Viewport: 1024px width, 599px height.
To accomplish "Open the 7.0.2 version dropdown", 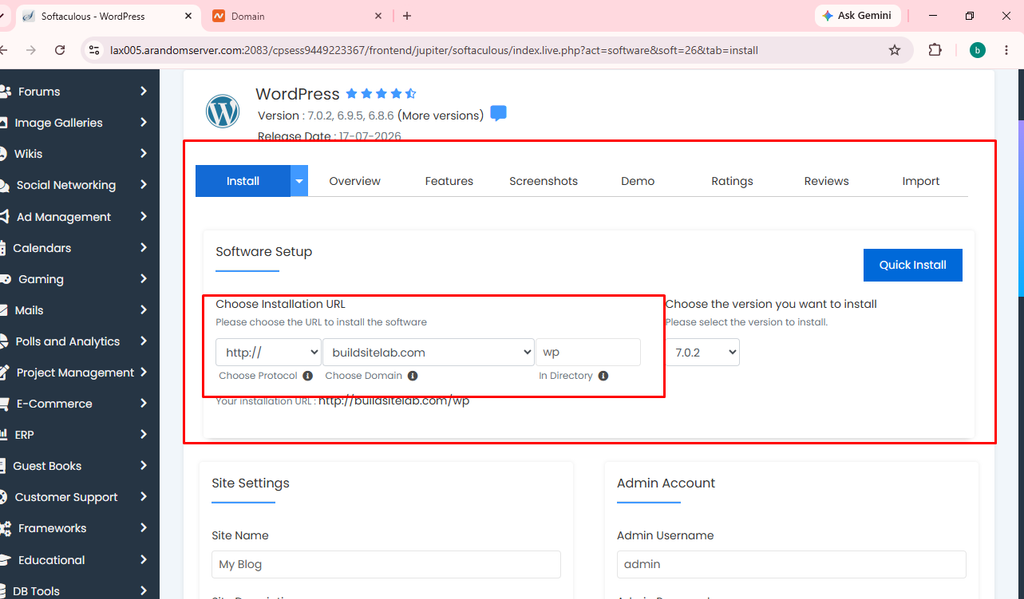I will pyautogui.click(x=703, y=352).
